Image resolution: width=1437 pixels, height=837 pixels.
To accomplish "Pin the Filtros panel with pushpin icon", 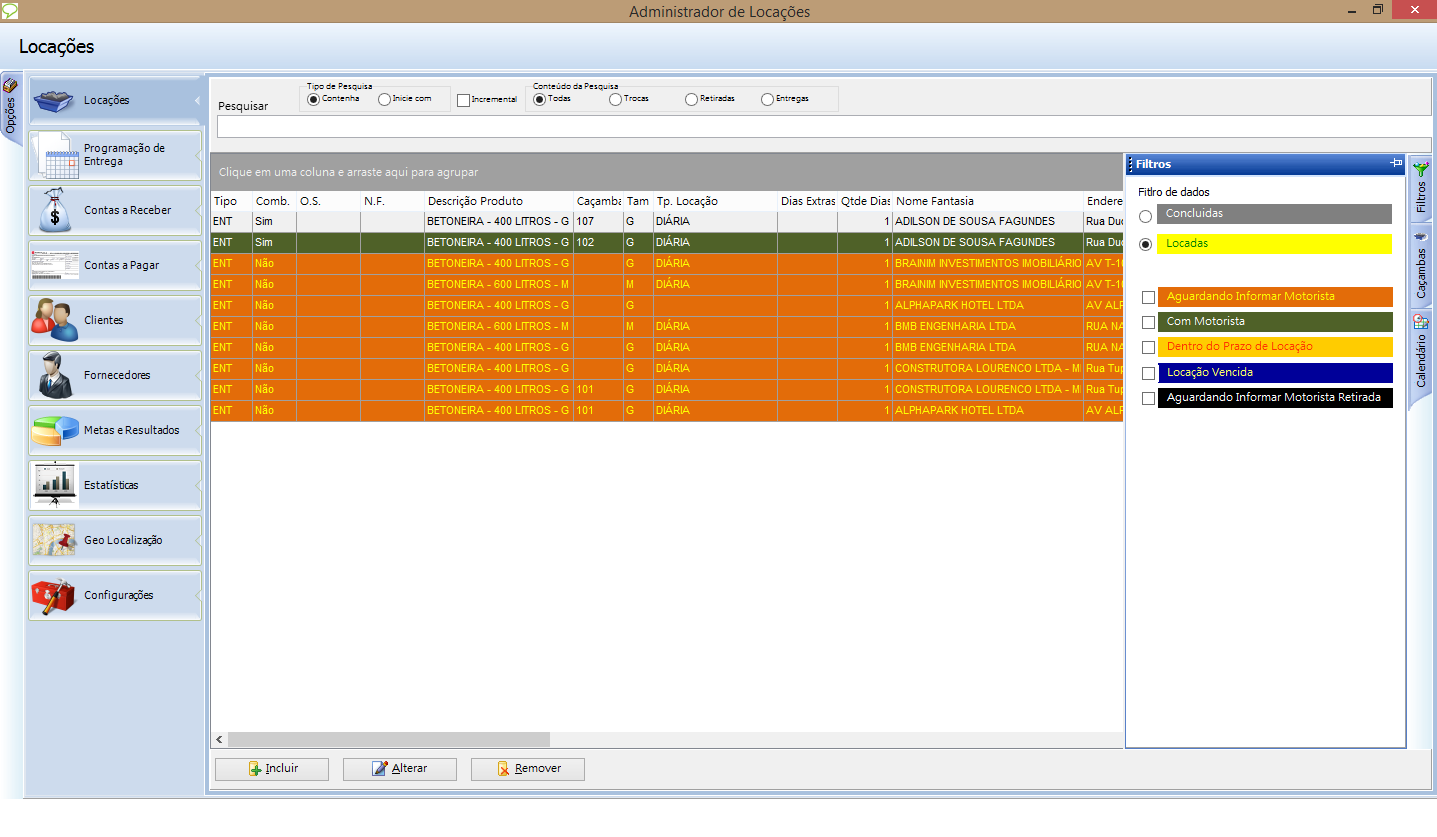I will (x=1395, y=163).
